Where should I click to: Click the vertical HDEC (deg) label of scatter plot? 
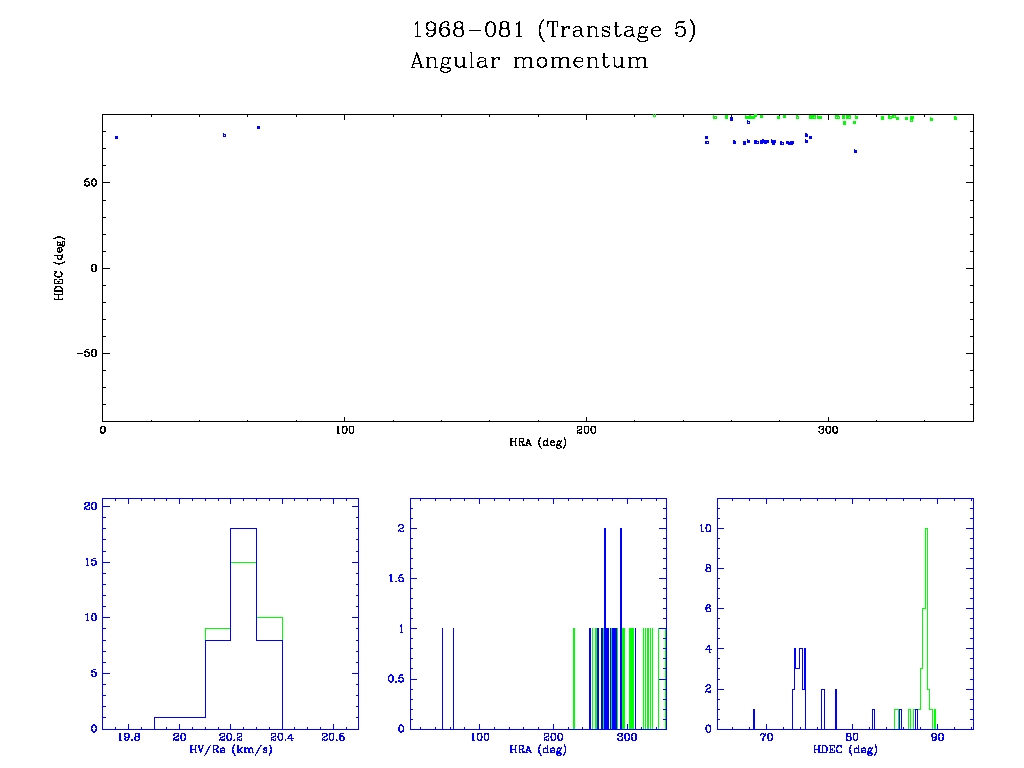[60, 268]
